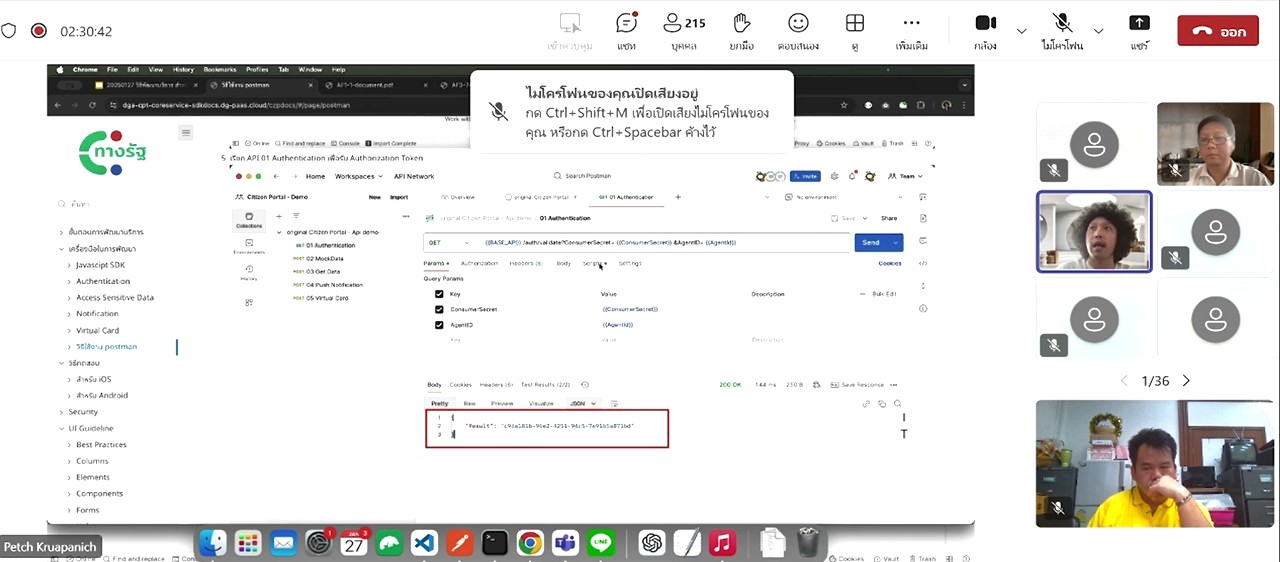
Task: Expand the Security section in sidebar
Action: [x=61, y=412]
